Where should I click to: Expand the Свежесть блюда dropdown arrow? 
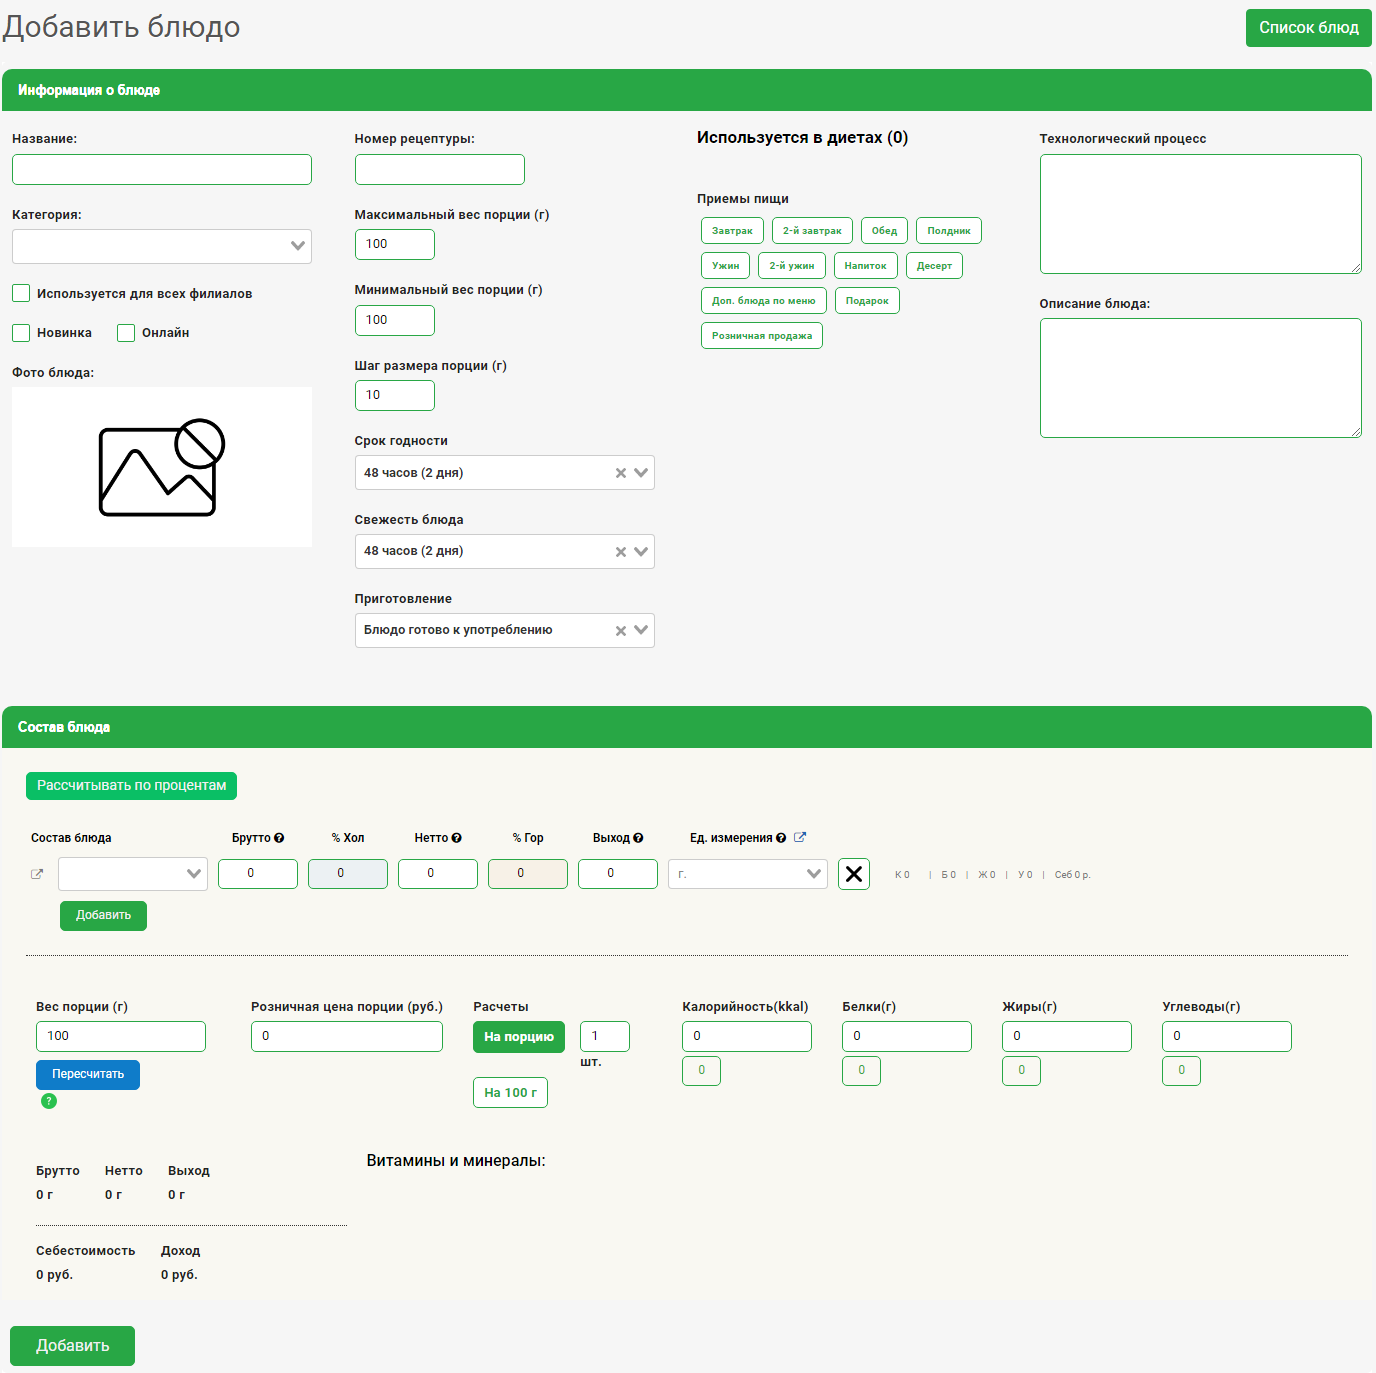[x=641, y=552]
